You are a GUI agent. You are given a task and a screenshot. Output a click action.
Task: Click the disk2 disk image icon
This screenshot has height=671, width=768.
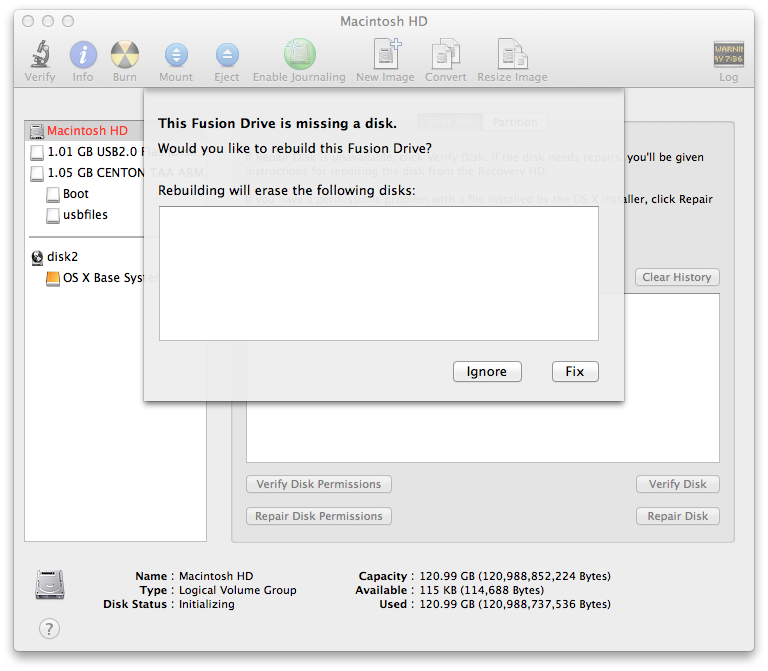click(37, 257)
